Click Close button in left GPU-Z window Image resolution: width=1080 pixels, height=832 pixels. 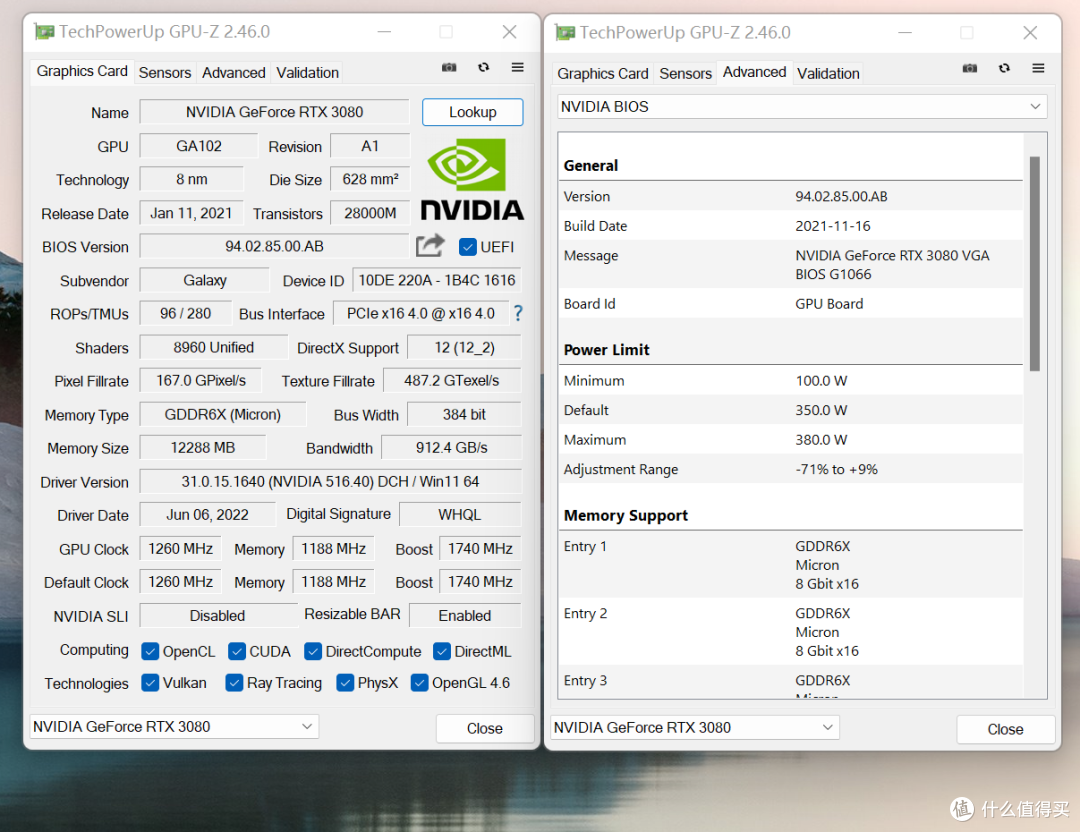click(x=485, y=728)
